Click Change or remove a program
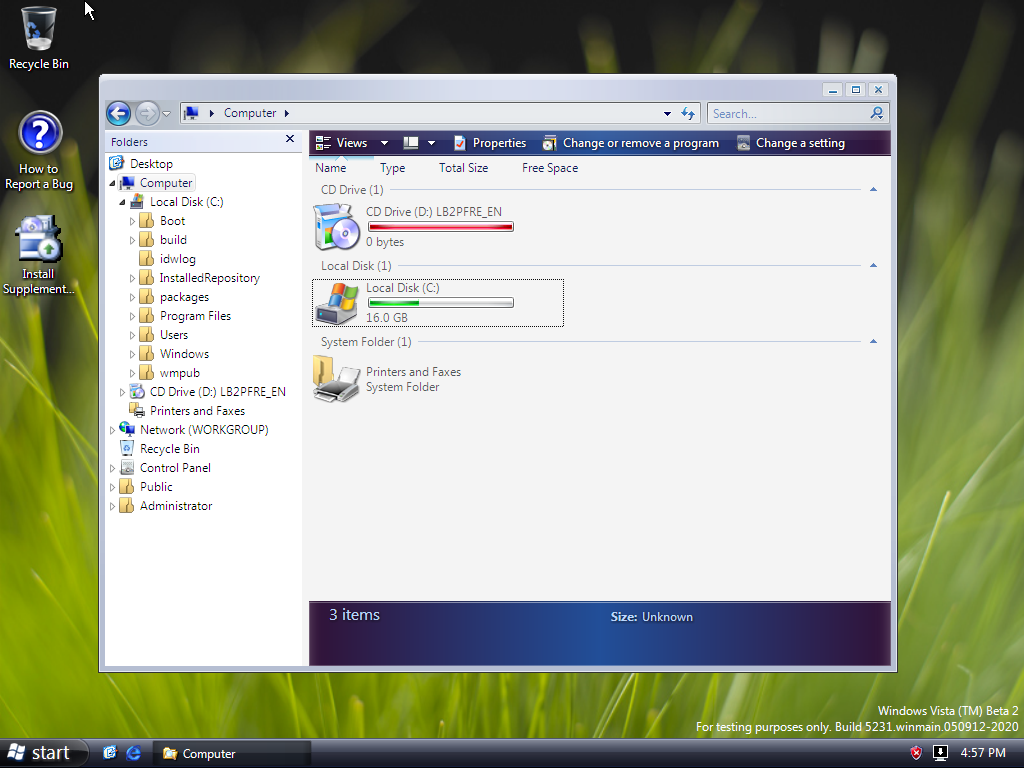 click(x=630, y=143)
